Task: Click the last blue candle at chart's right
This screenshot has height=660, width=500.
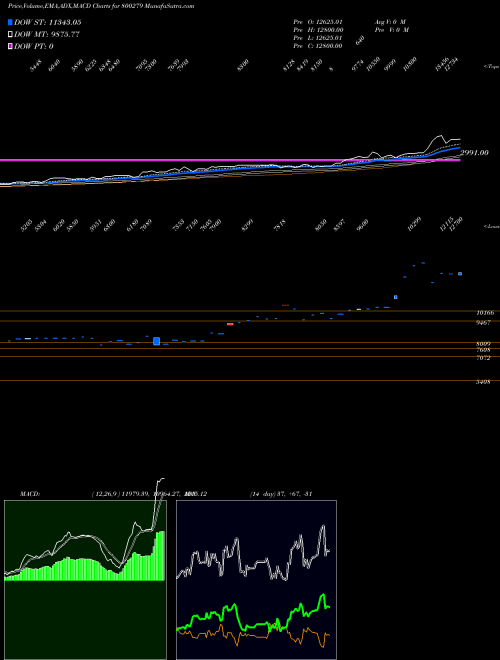Action: 460,274
